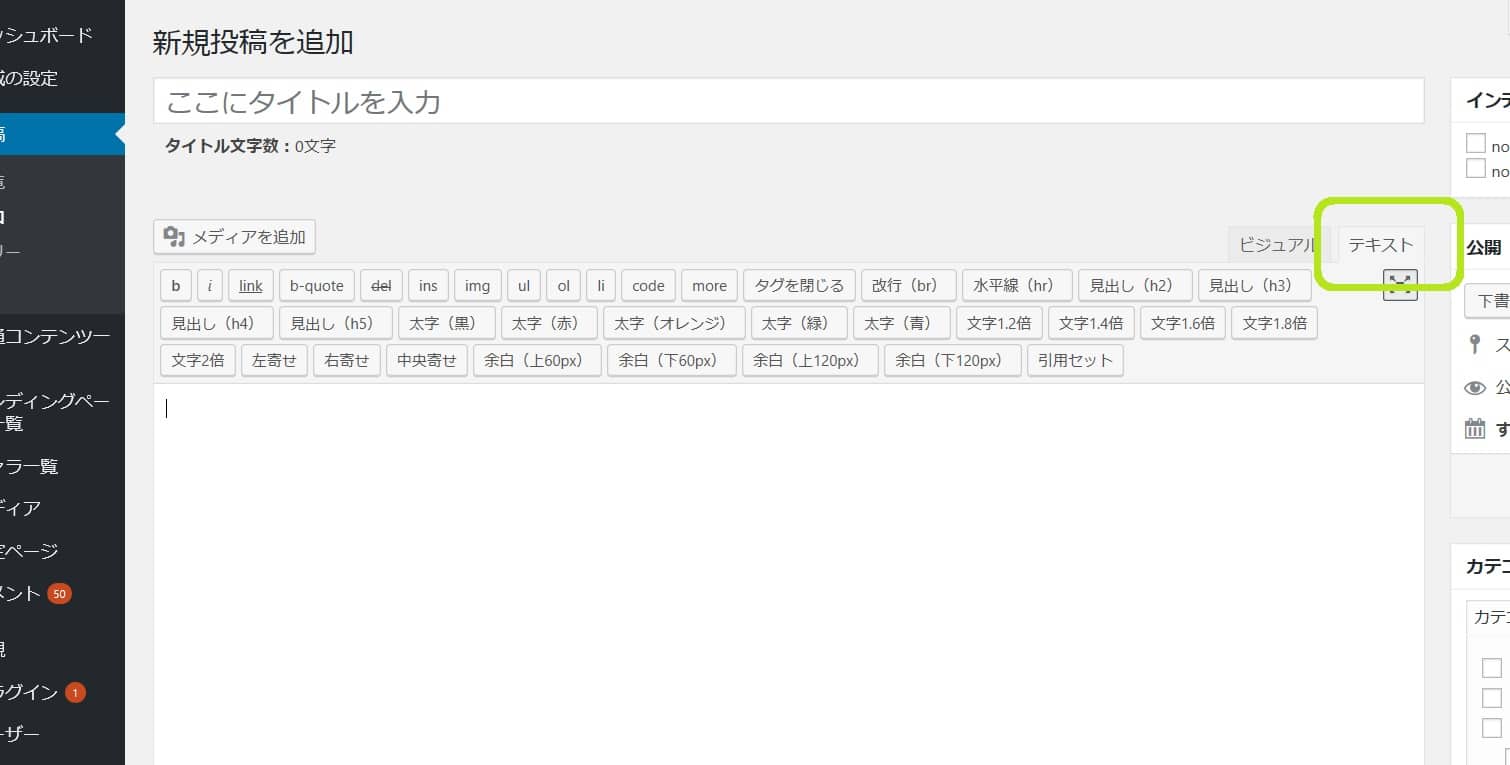Align right with the 右寄せ button
Image resolution: width=1510 pixels, height=765 pixels.
347,360
